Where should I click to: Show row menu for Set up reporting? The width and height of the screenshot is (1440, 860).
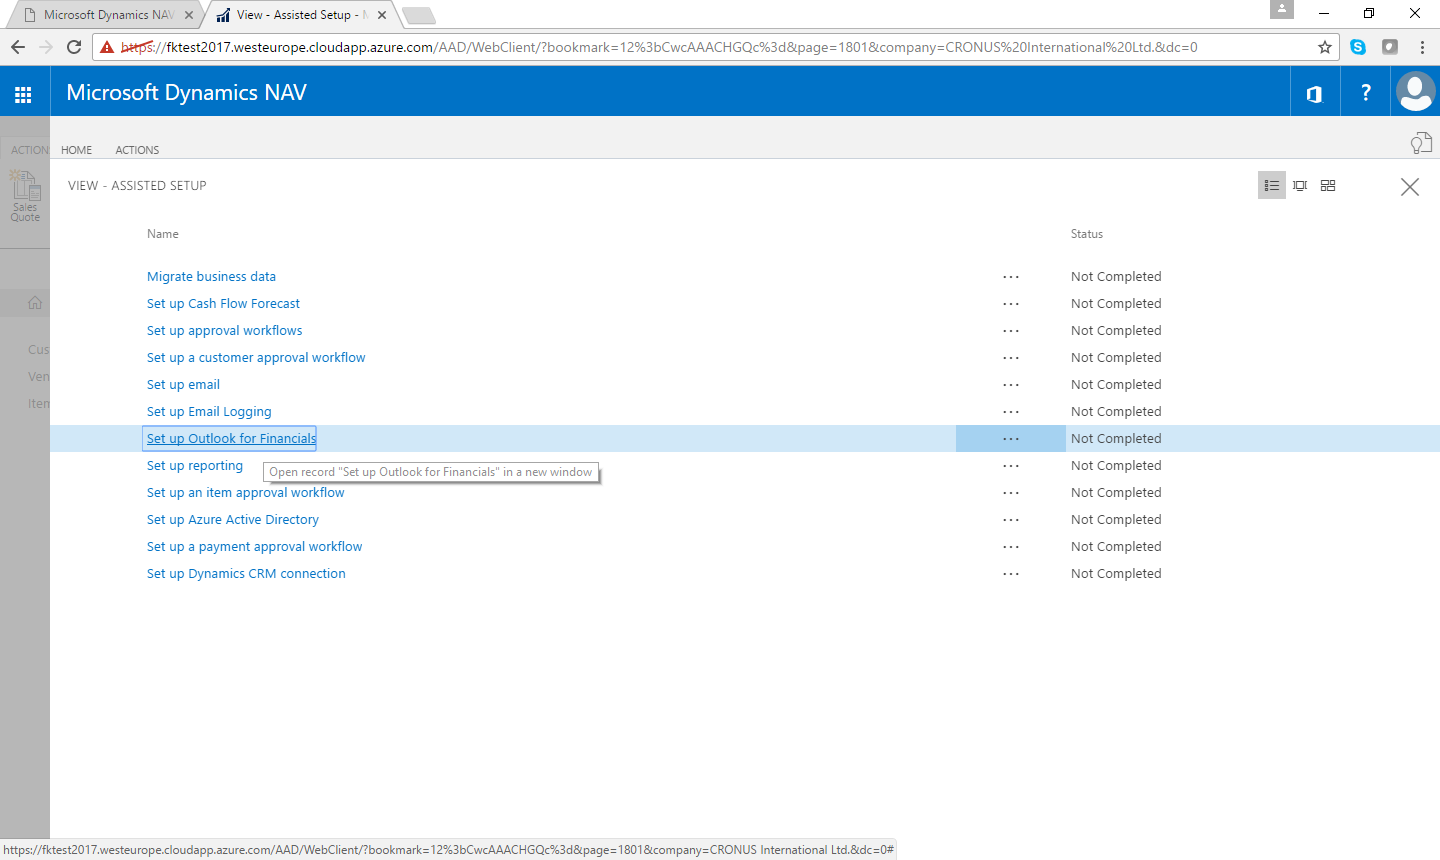(x=1011, y=466)
